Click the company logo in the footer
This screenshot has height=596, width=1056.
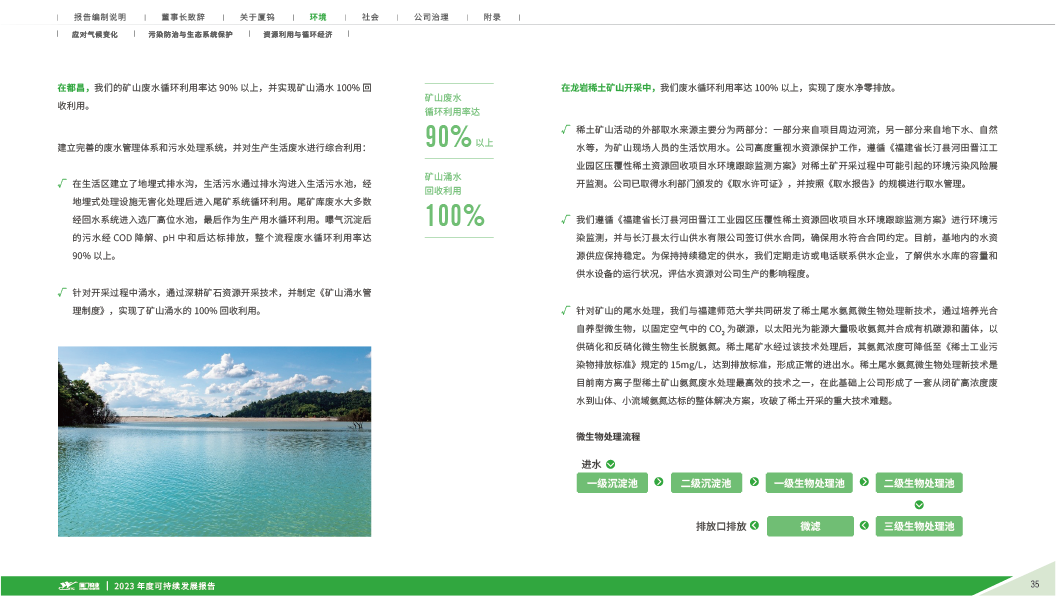click(x=79, y=585)
